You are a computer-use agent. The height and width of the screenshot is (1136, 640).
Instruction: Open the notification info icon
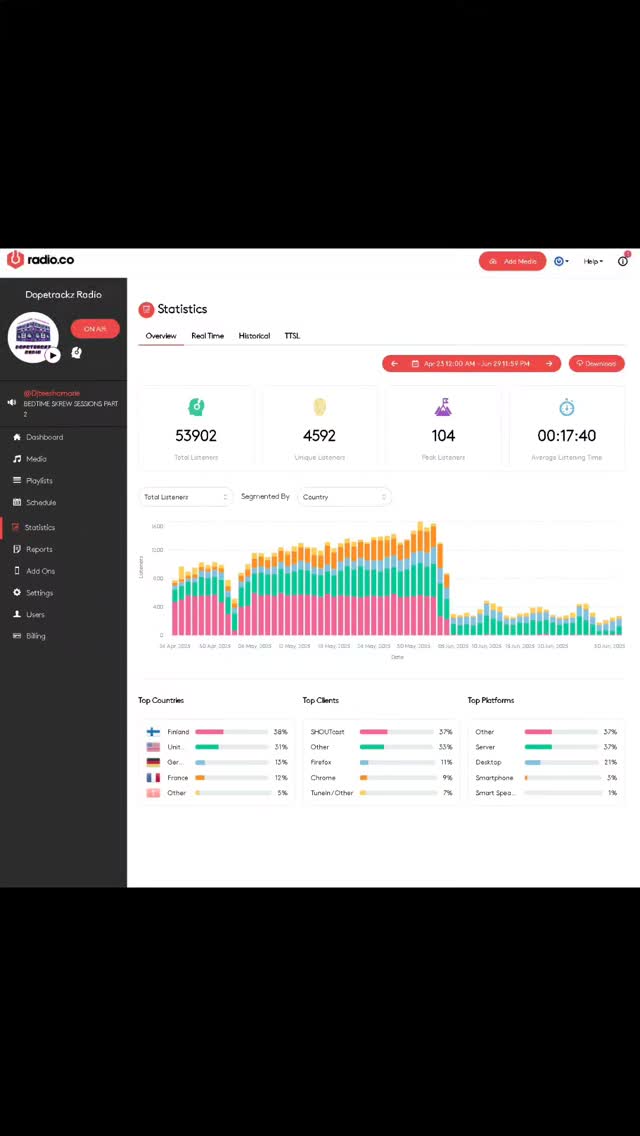point(623,261)
